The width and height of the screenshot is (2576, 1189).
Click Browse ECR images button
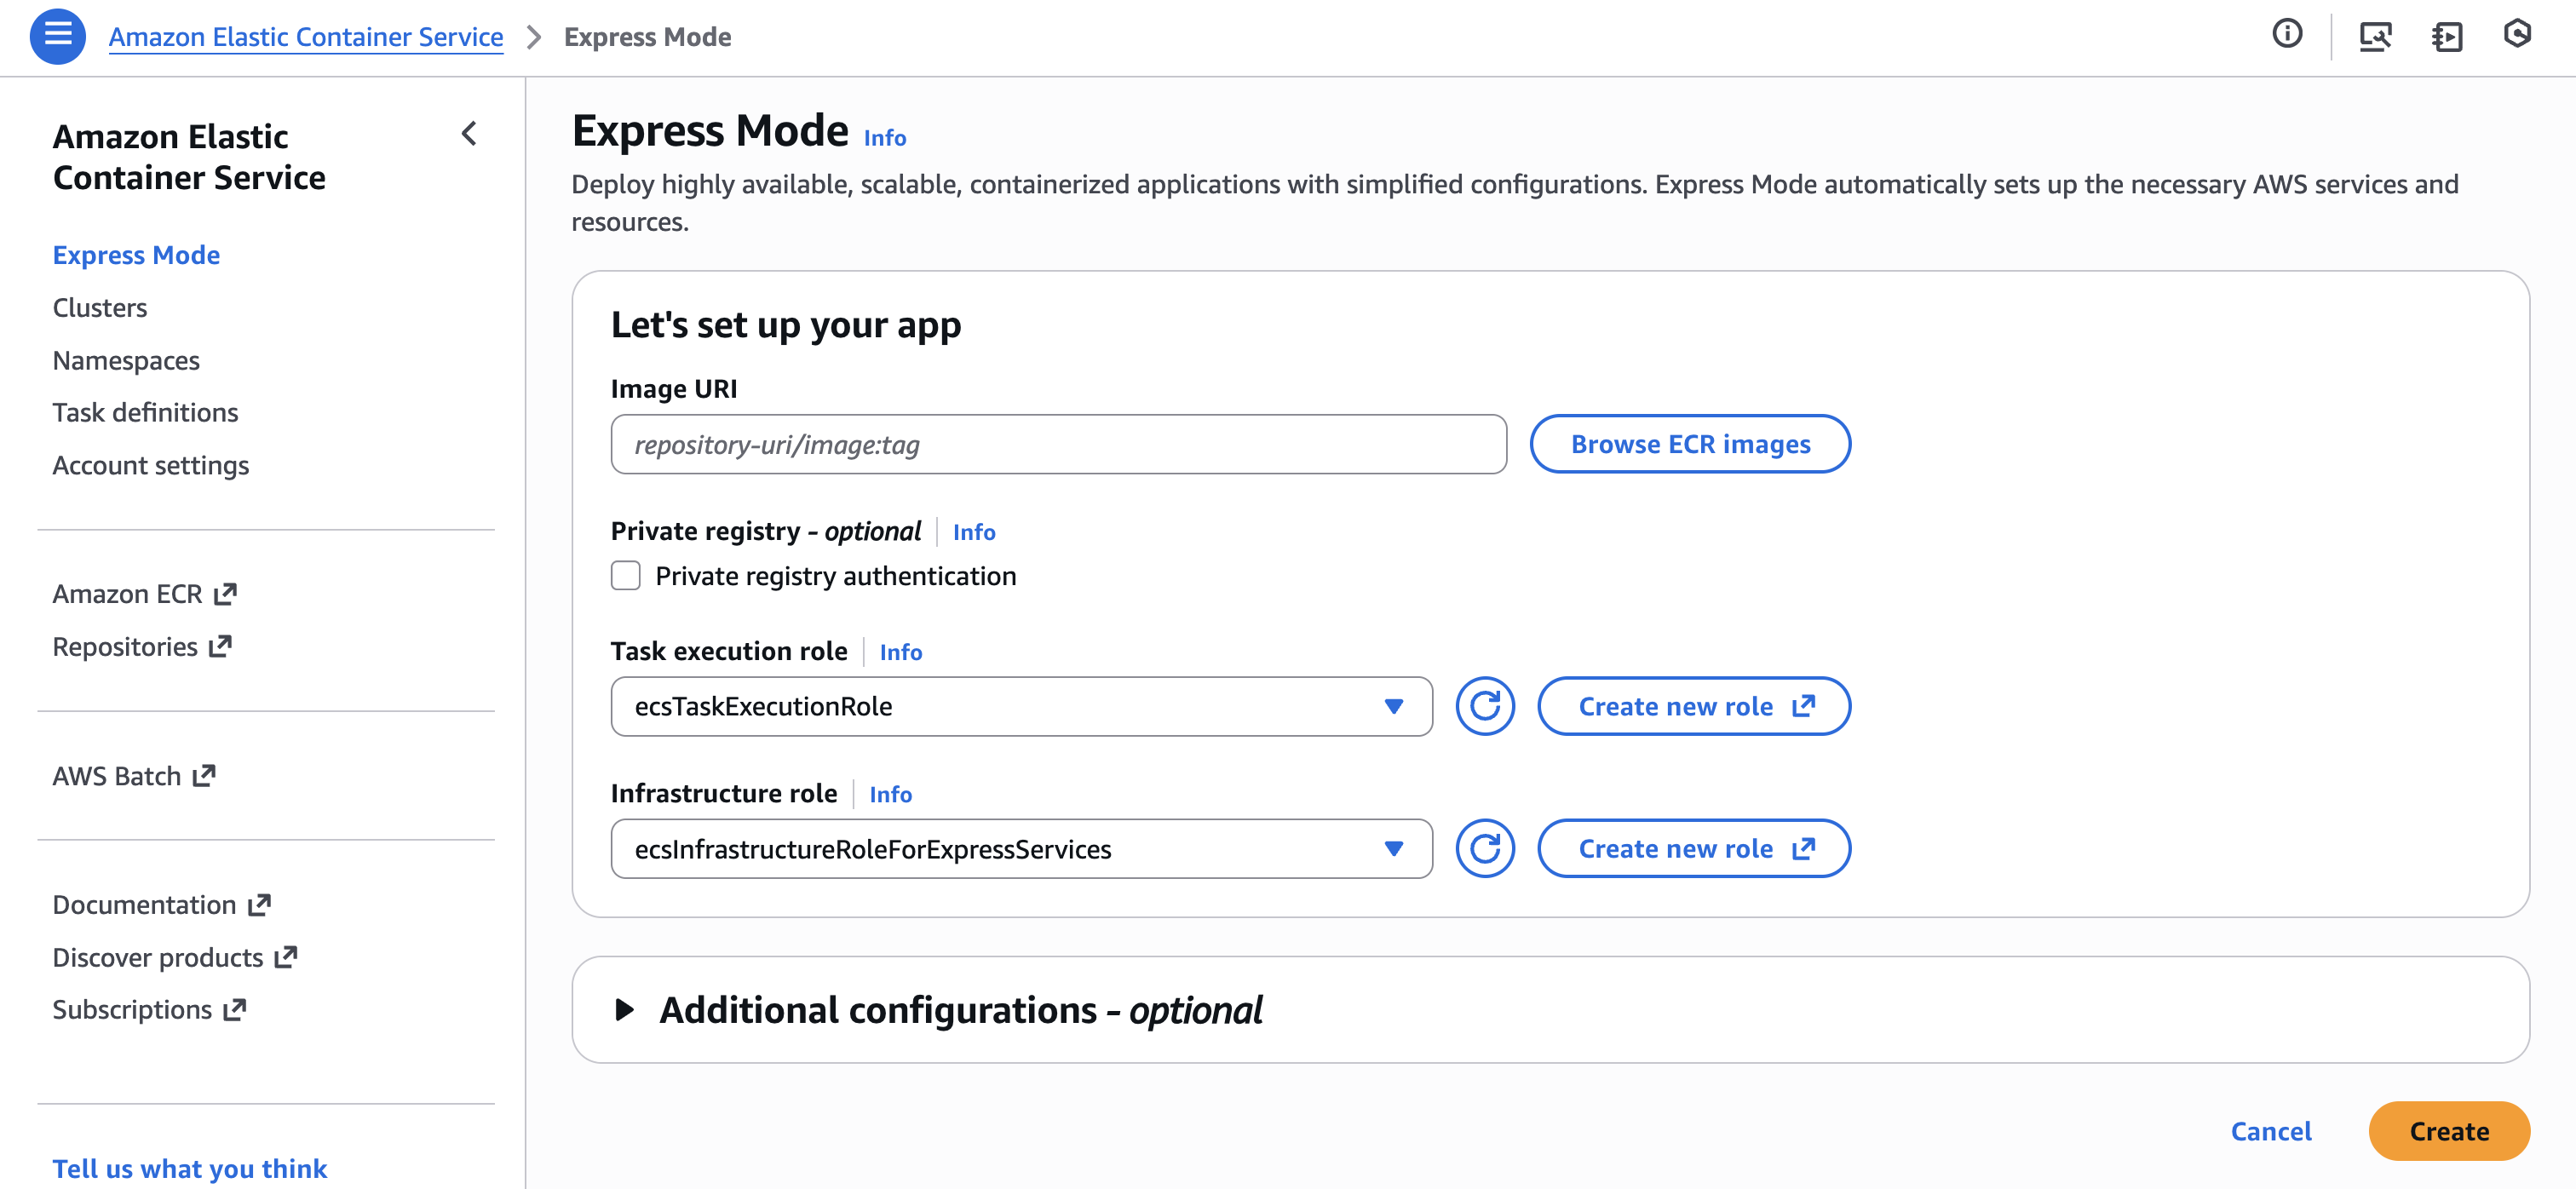pos(1689,444)
